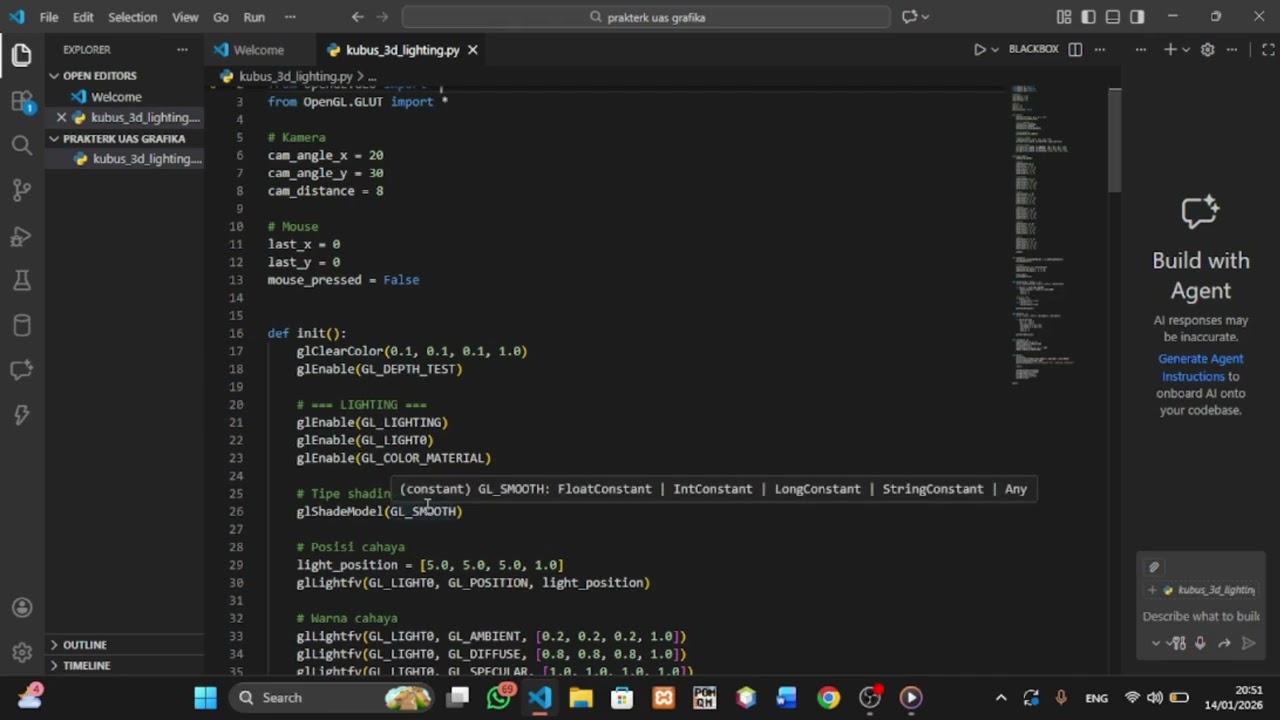The height and width of the screenshot is (720, 1280).
Task: Switch to the Welcome tab
Action: point(259,50)
